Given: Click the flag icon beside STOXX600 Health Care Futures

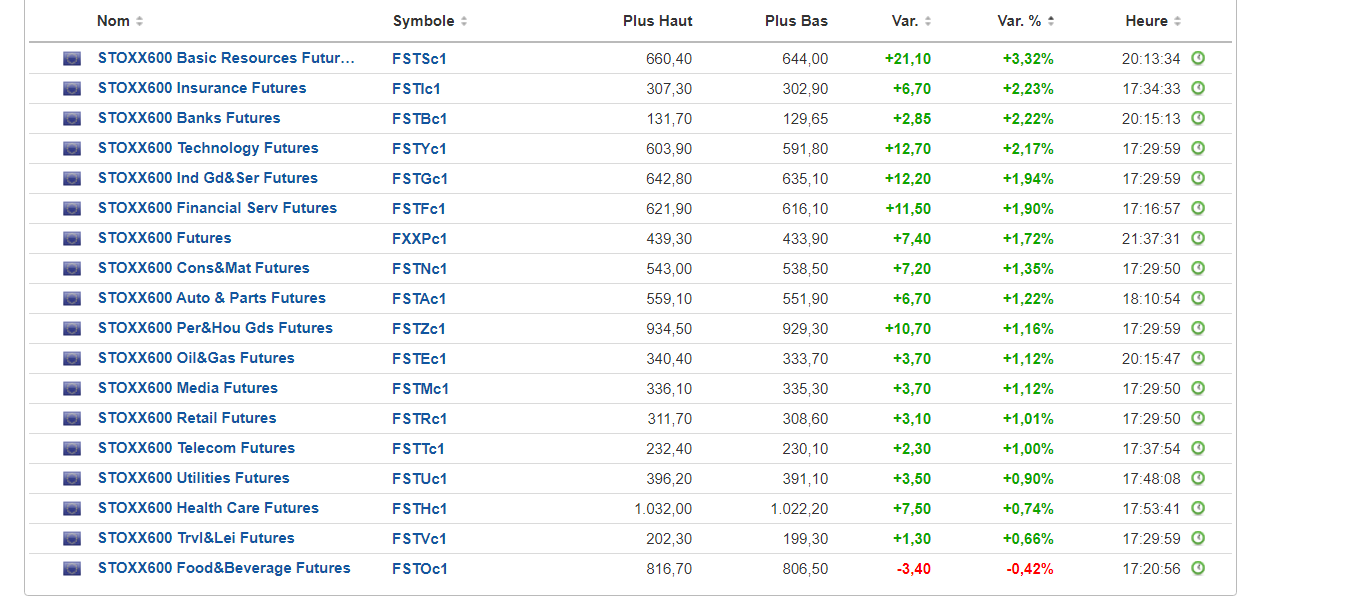Looking at the screenshot, I should (72, 509).
